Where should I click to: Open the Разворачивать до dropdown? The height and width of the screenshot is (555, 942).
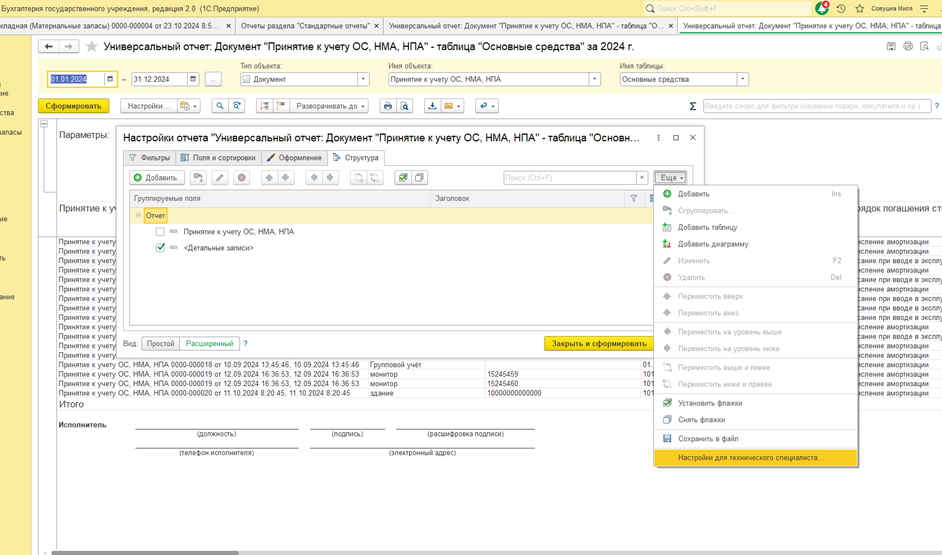pyautogui.click(x=329, y=106)
